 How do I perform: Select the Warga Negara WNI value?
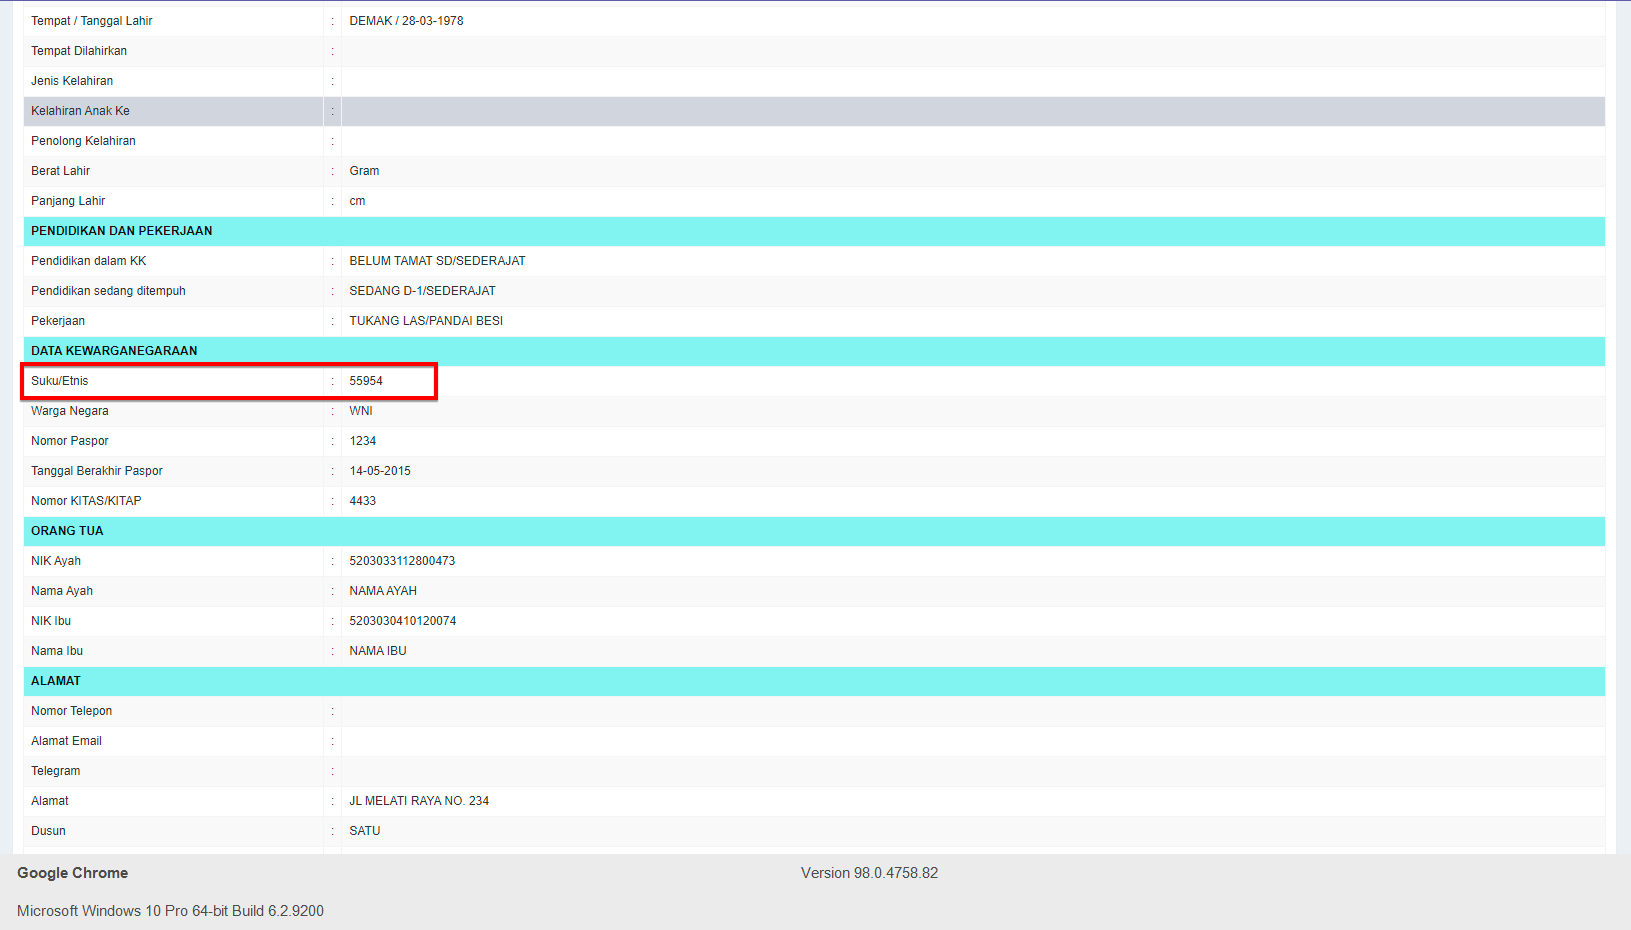359,411
